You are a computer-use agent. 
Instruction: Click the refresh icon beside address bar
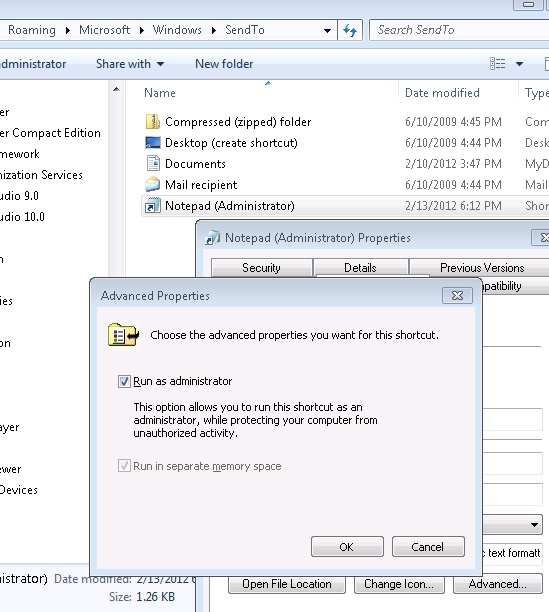(x=350, y=30)
